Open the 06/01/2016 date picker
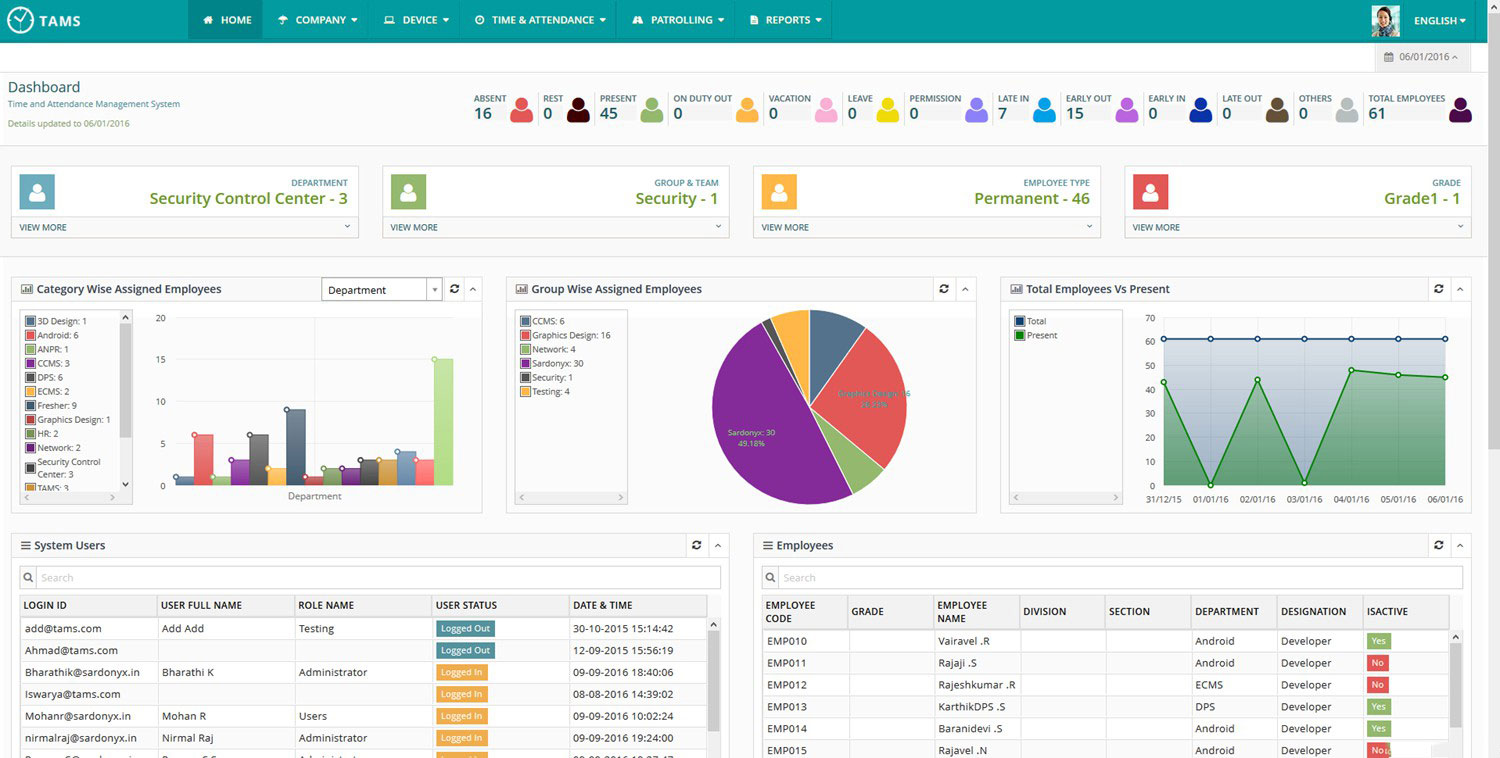The image size is (1500, 758). tap(1422, 57)
